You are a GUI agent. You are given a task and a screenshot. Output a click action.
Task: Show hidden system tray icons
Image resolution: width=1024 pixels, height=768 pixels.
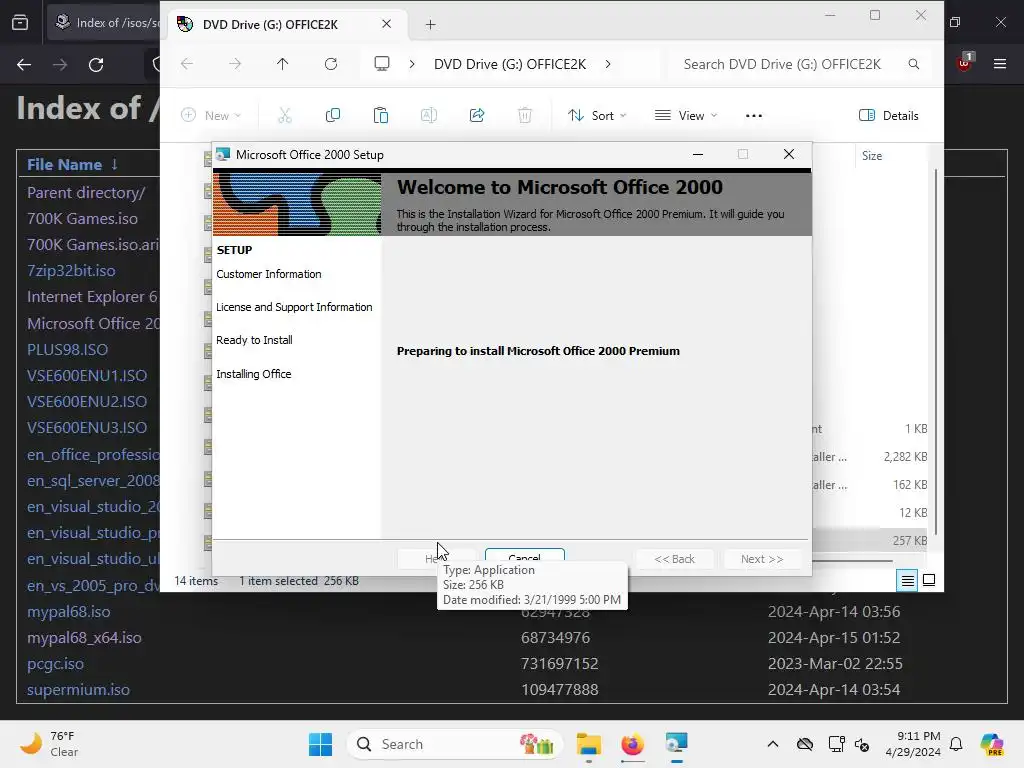(773, 744)
